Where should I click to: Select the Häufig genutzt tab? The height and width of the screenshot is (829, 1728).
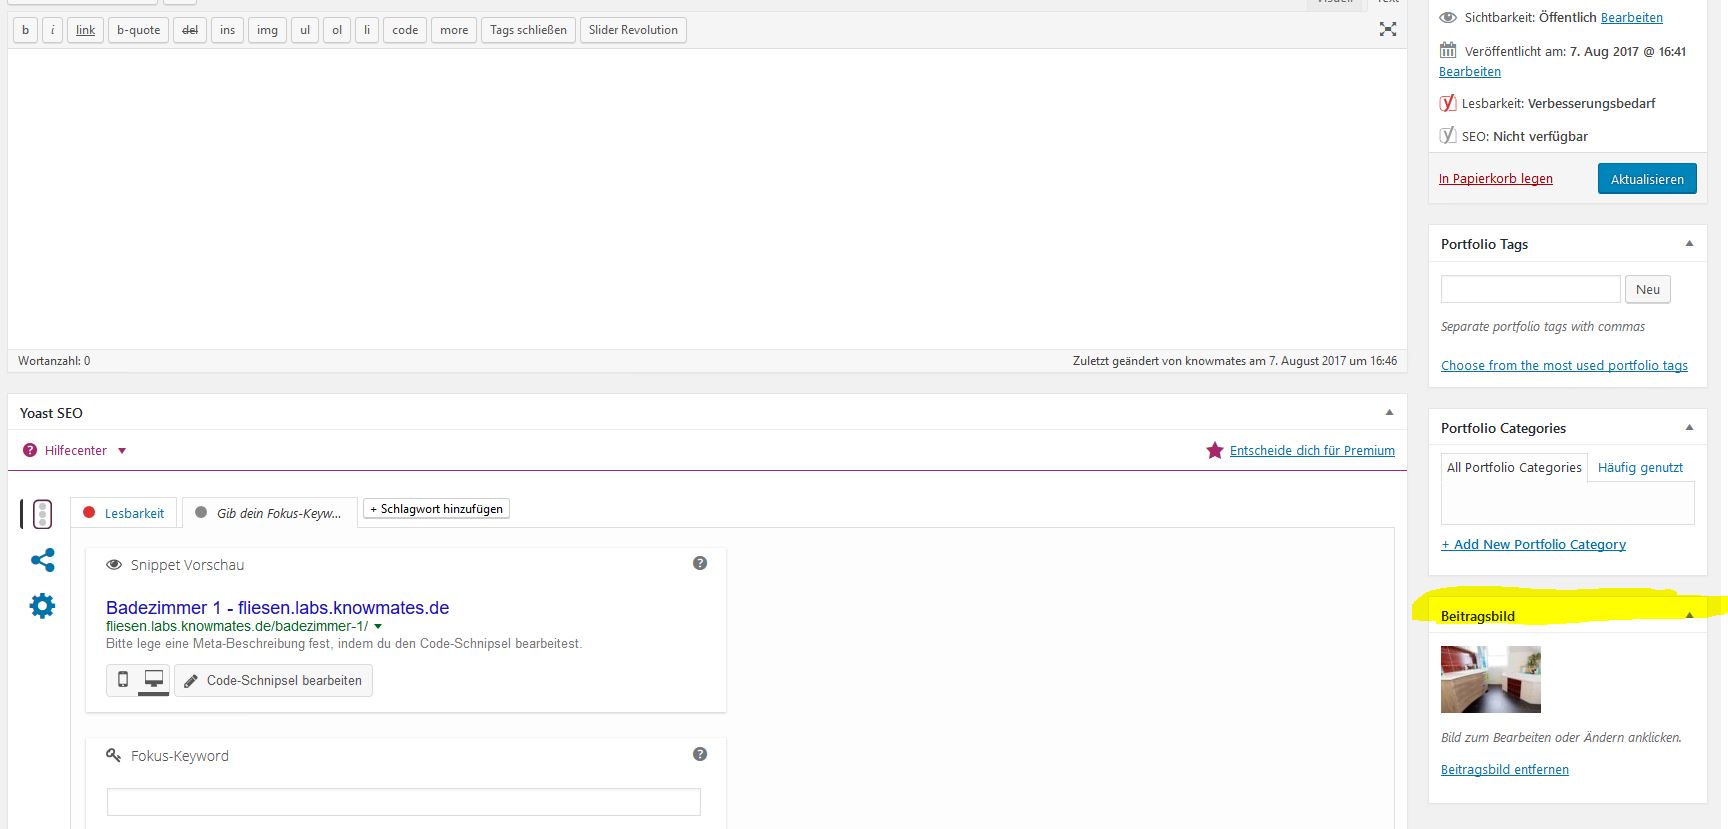[1640, 467]
